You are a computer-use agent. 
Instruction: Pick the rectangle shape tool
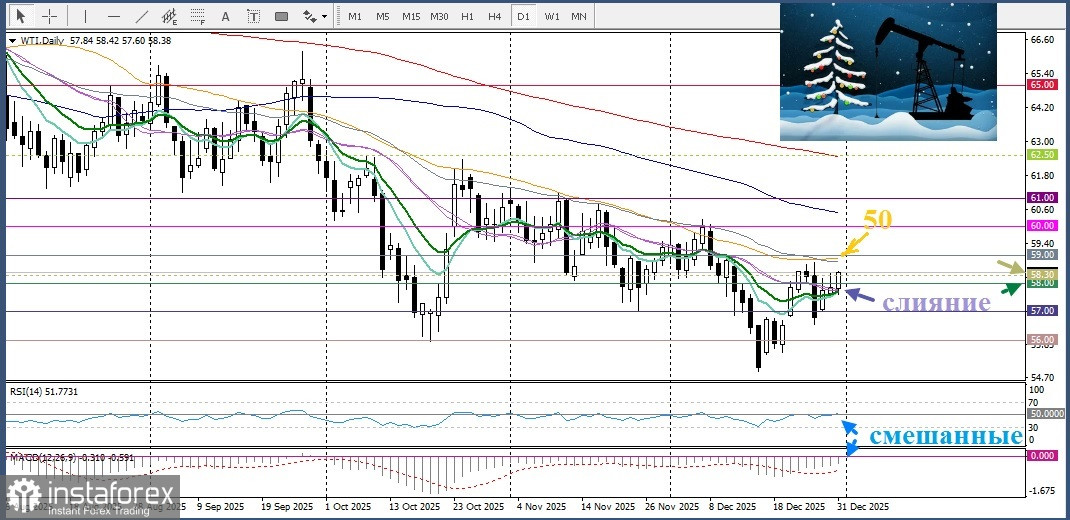pos(281,16)
